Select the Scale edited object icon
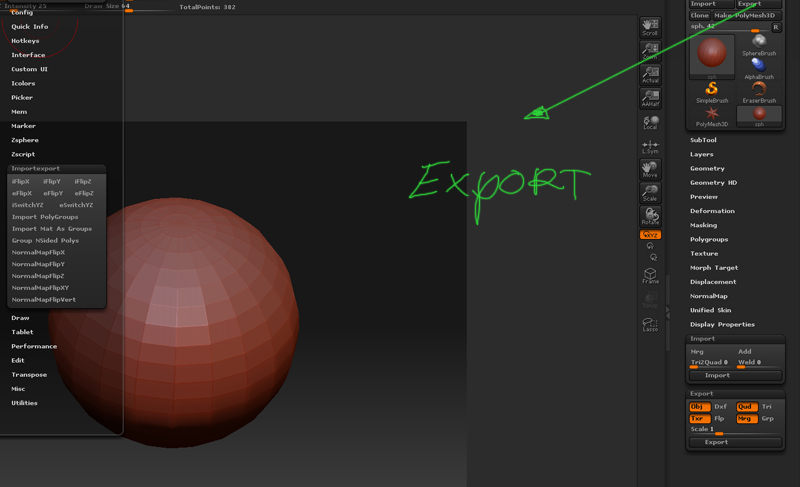800x487 pixels. click(650, 193)
